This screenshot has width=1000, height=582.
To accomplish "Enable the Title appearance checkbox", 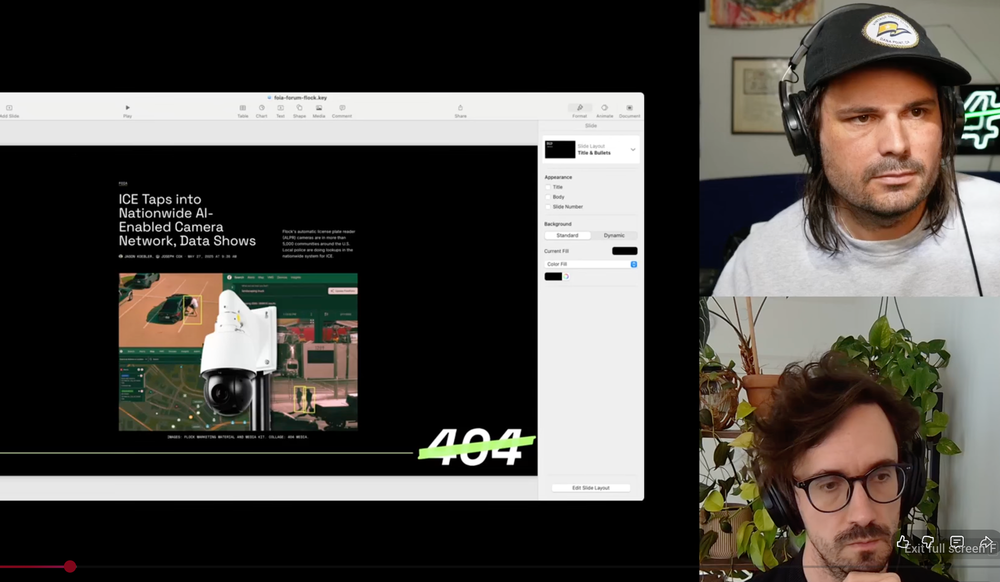I will tap(548, 187).
